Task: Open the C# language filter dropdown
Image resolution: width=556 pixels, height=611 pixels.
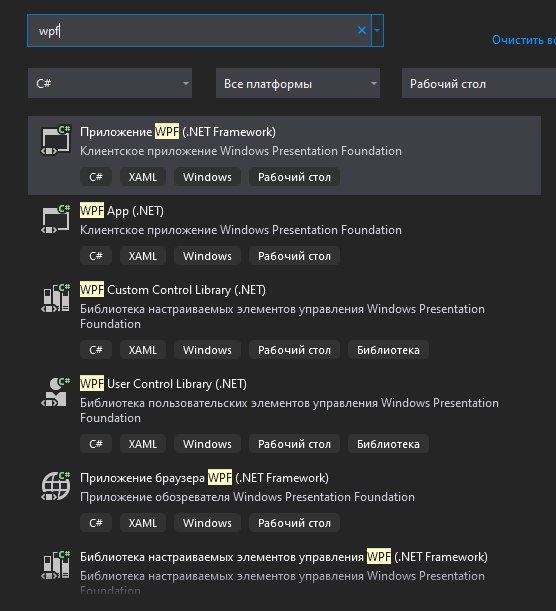Action: pos(110,83)
